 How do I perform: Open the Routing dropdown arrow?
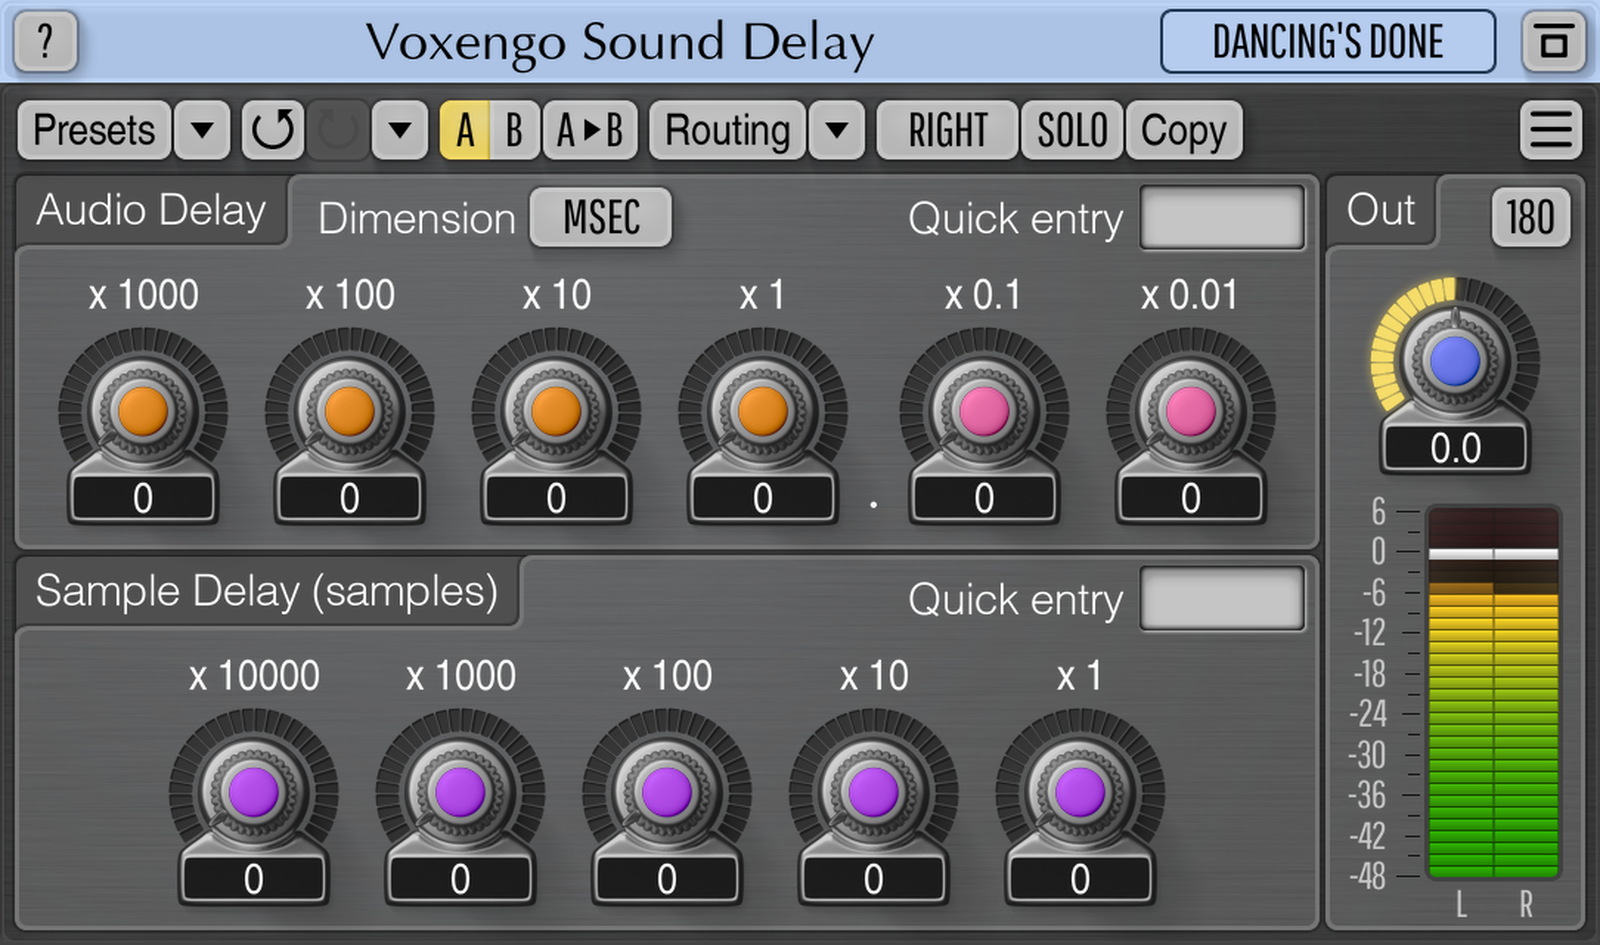[x=837, y=130]
